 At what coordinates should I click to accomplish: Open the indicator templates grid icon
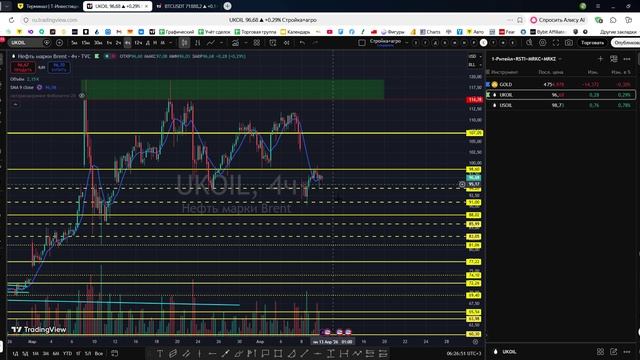coord(257,43)
